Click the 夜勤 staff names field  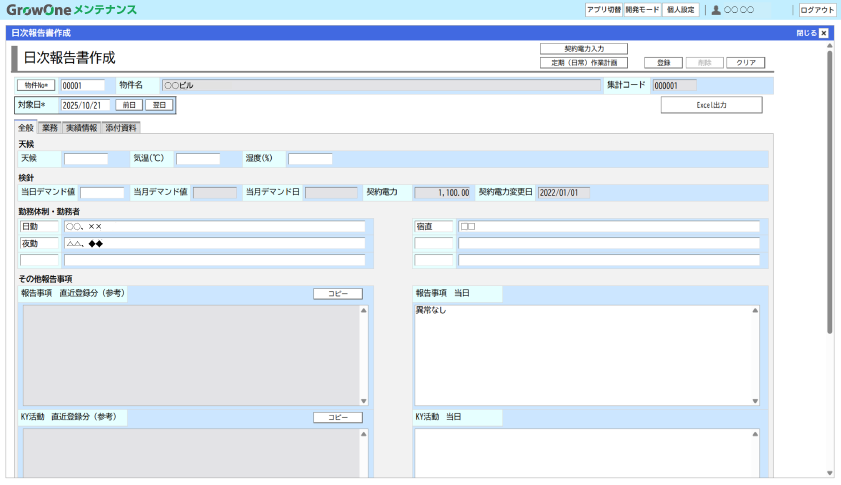coord(215,244)
